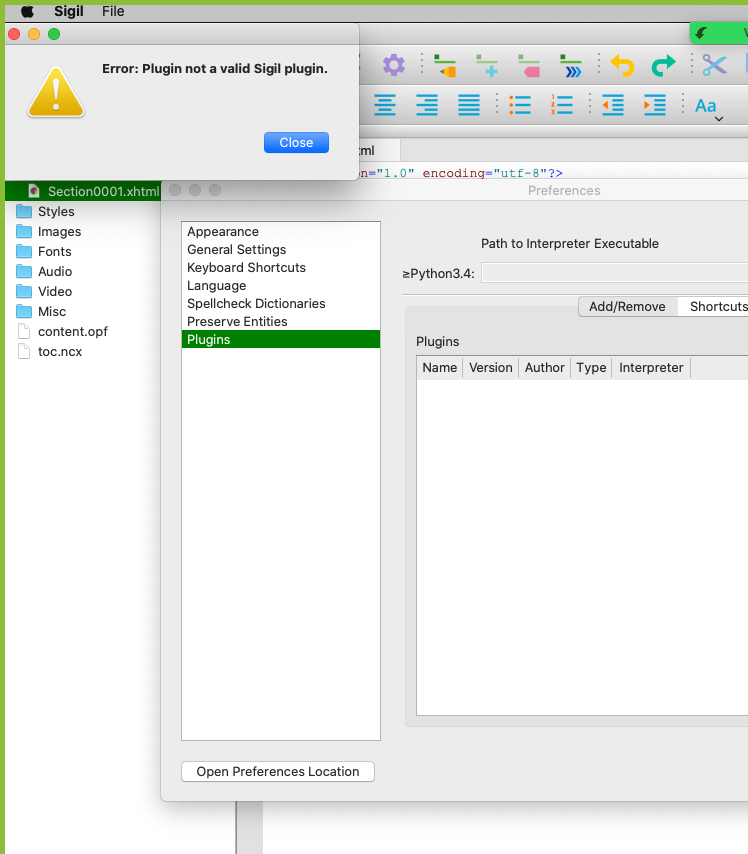
Task: Close the plugin error dialog
Action: tap(296, 143)
